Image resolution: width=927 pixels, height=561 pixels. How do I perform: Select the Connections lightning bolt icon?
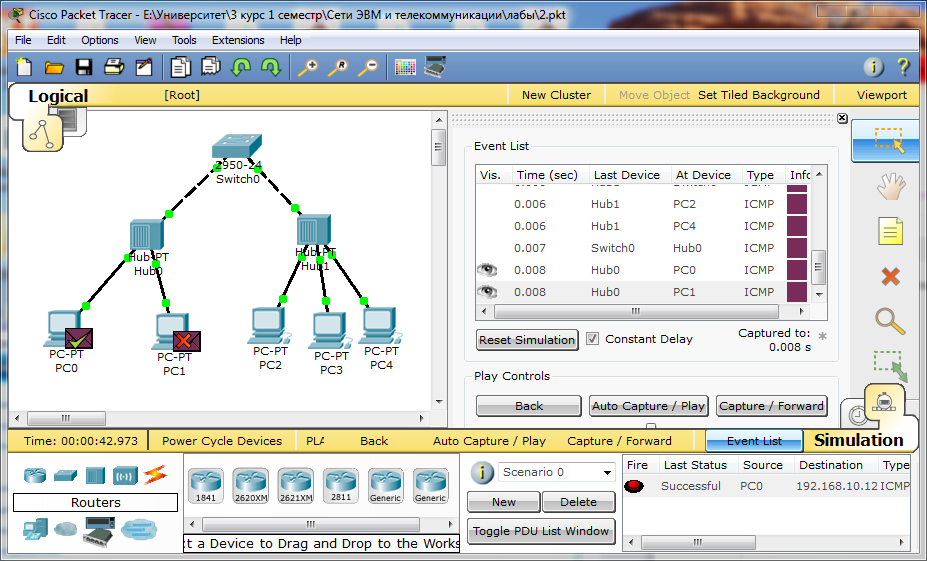(155, 475)
